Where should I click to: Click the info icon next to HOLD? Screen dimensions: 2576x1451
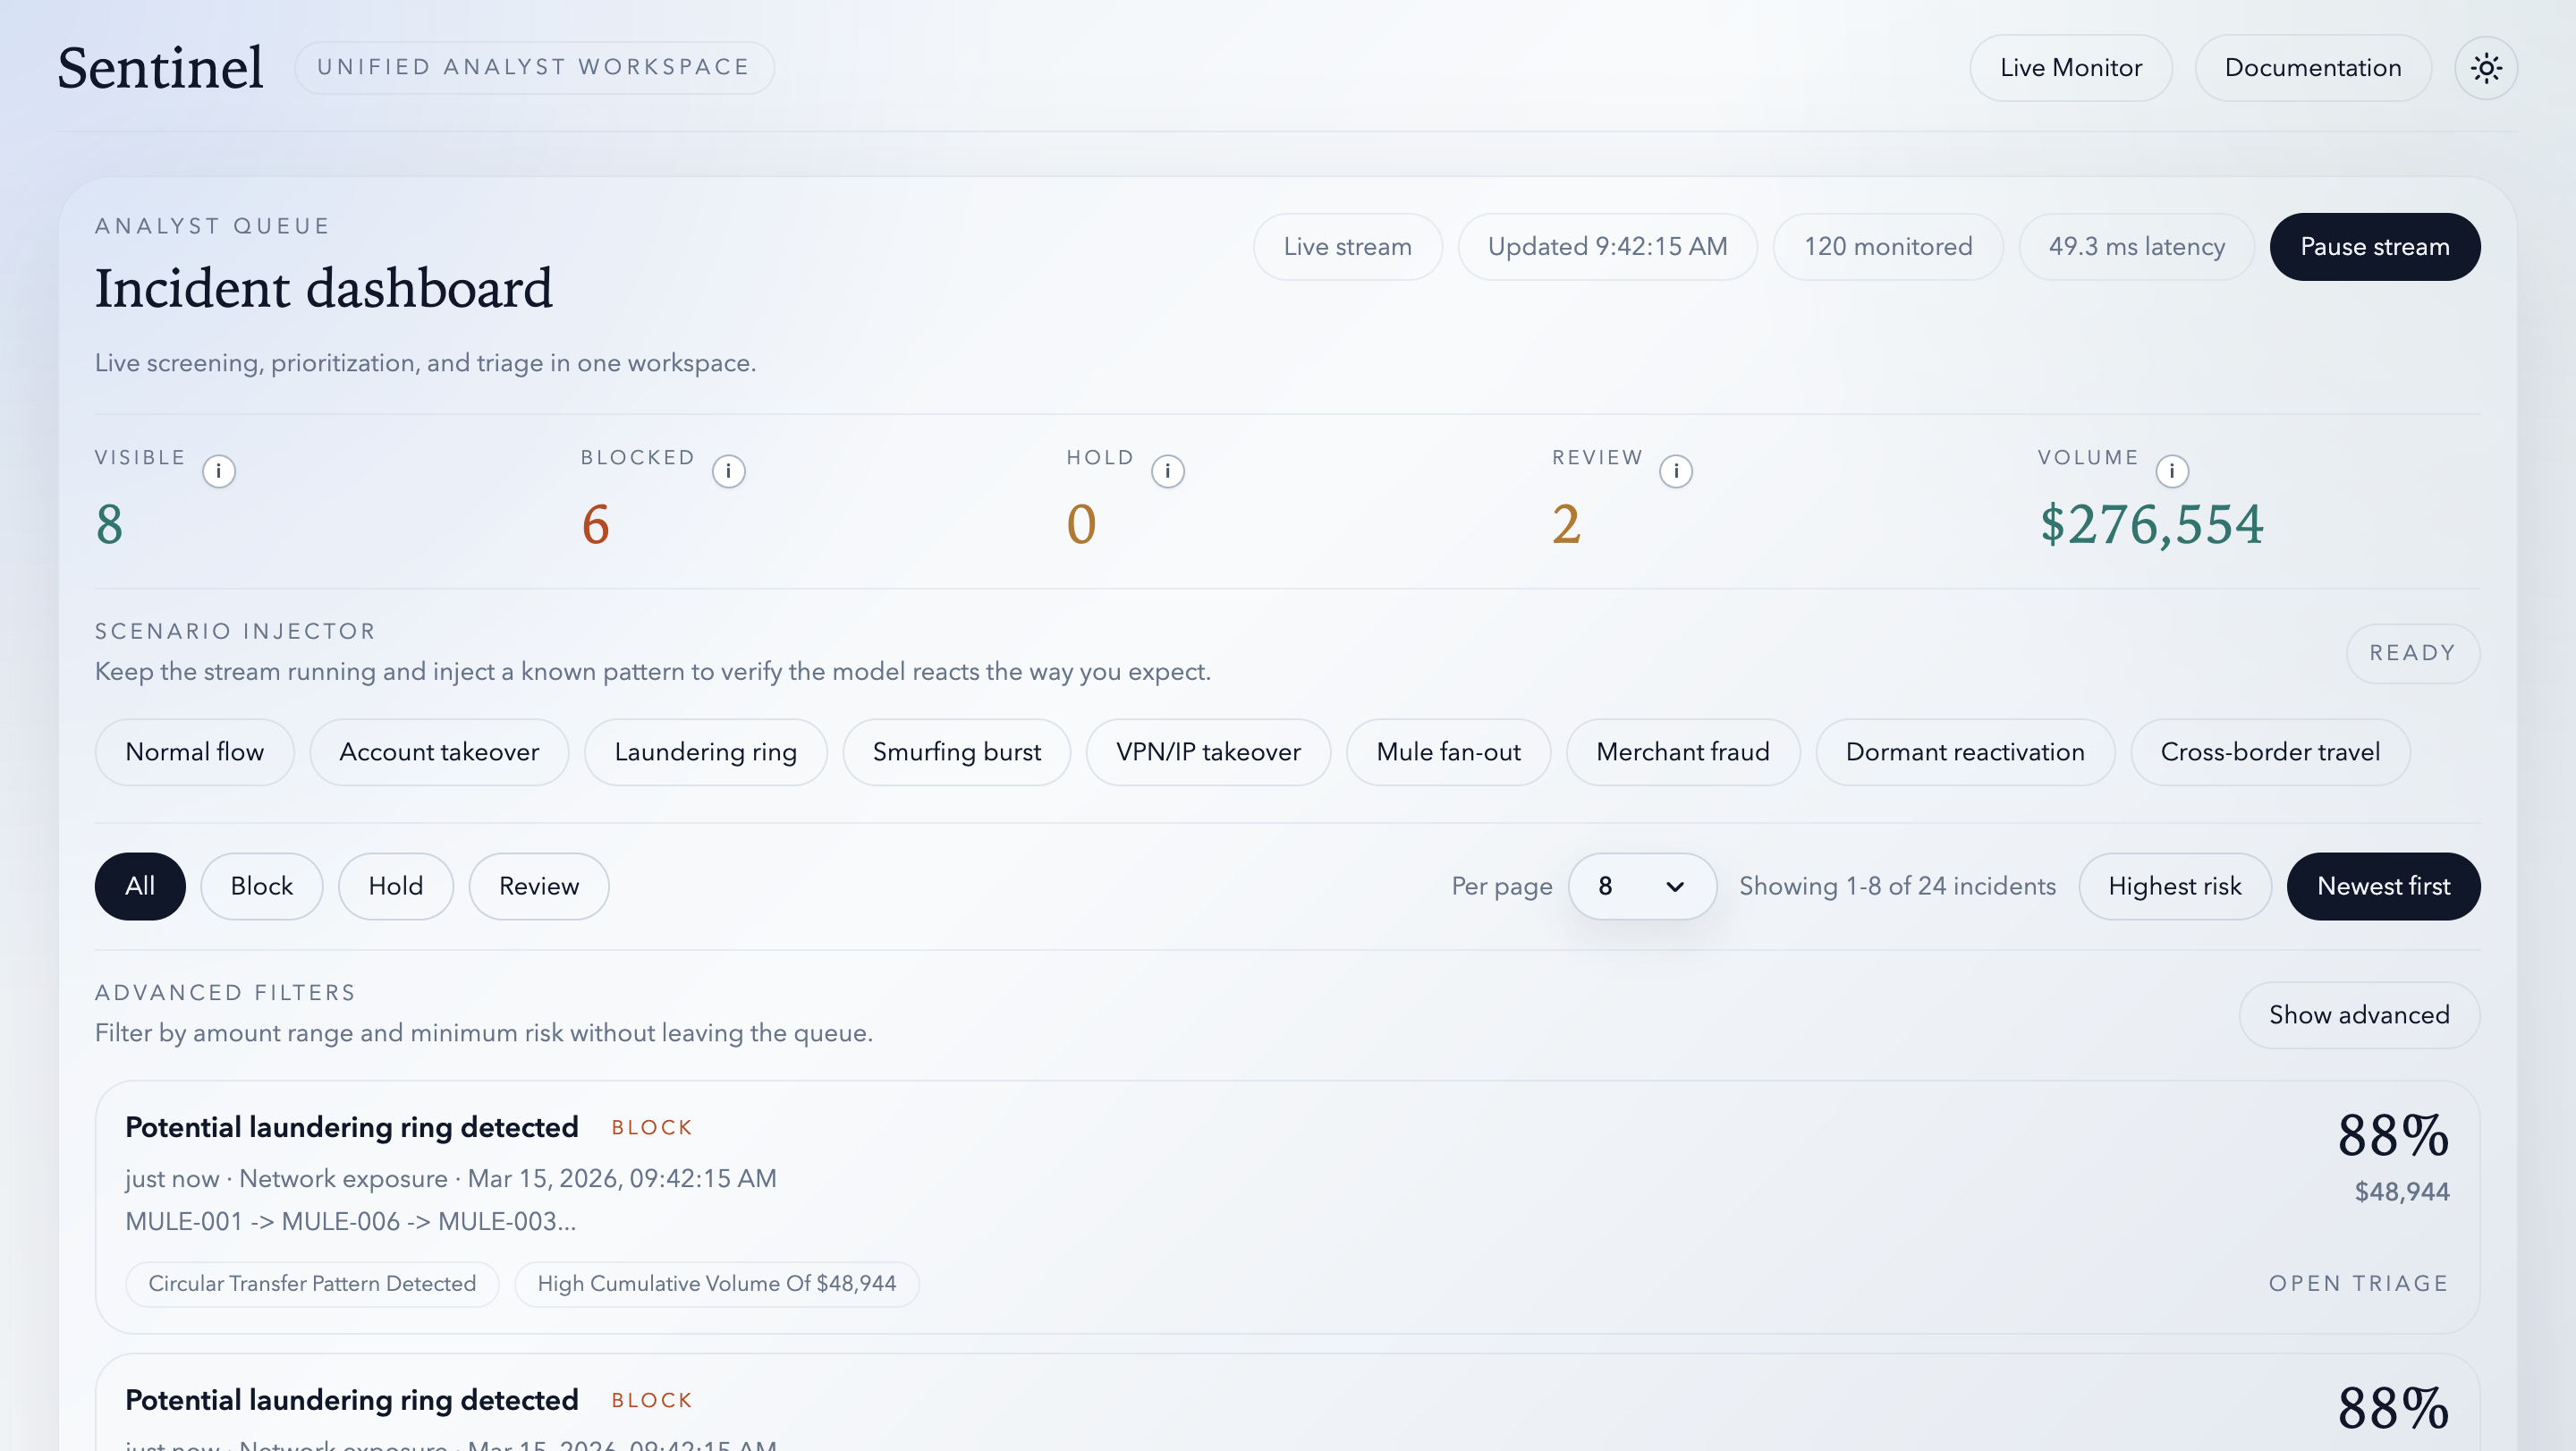(x=1167, y=471)
